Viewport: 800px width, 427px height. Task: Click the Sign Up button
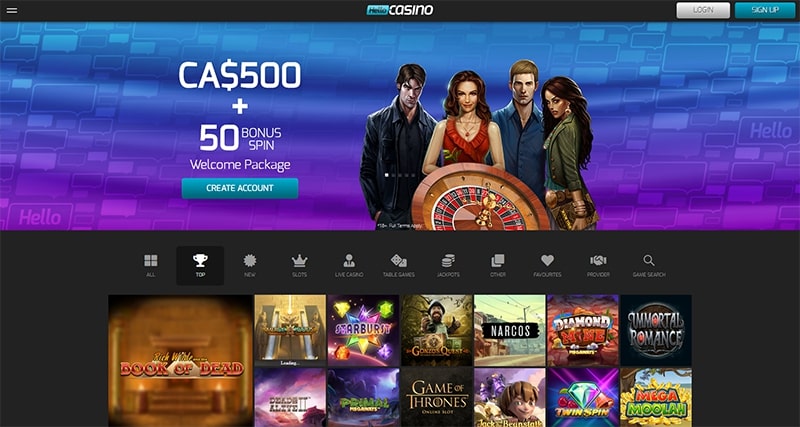click(x=765, y=10)
